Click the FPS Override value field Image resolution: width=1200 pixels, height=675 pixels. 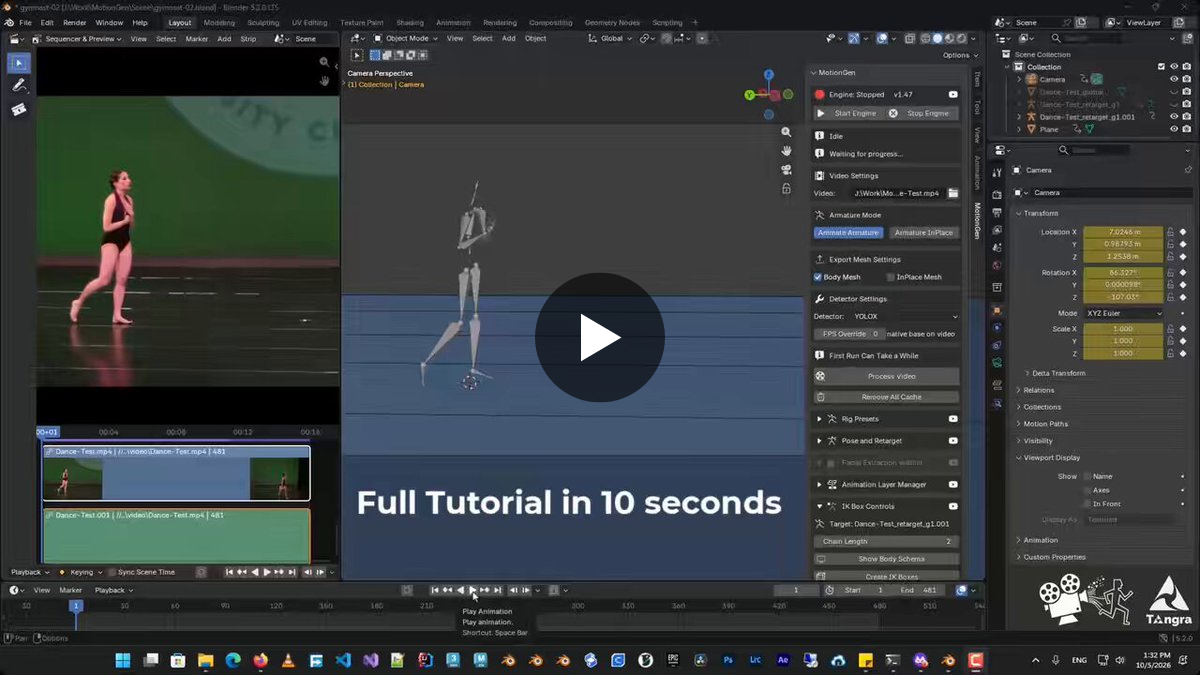pyautogui.click(x=849, y=334)
